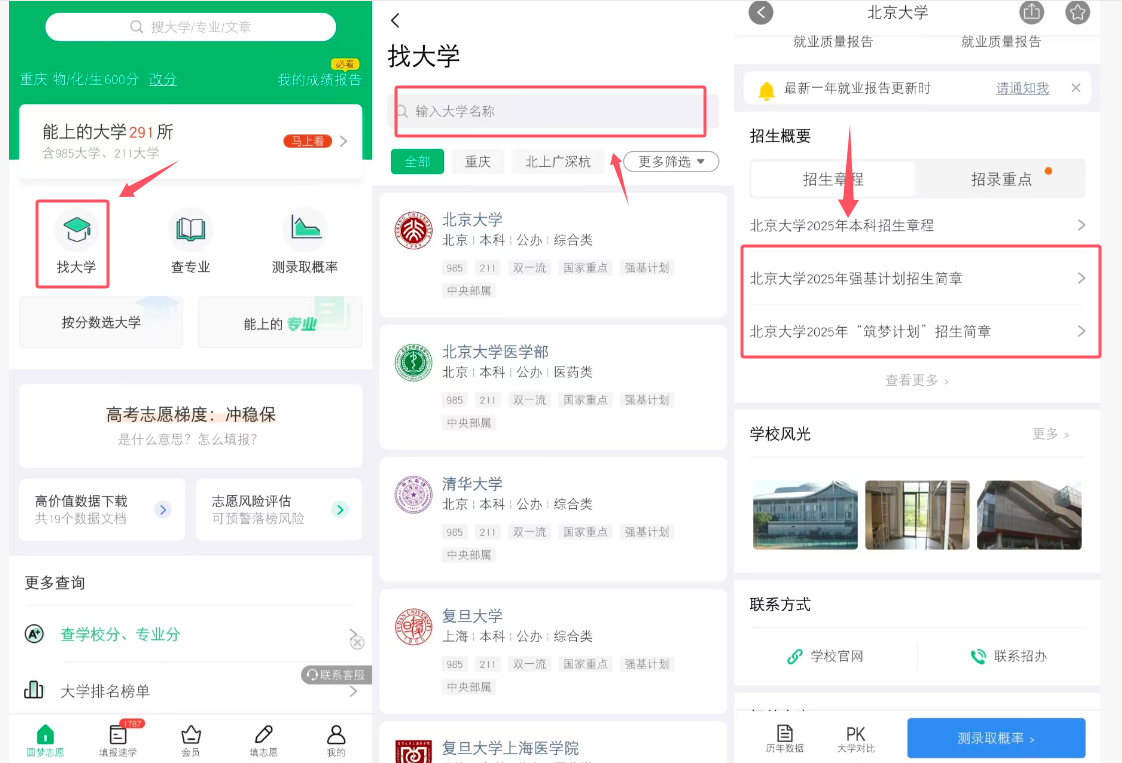Viewport: 1122px width, 763px height.
Task: Open PK 大学对比 in bottom bar
Action: click(856, 738)
